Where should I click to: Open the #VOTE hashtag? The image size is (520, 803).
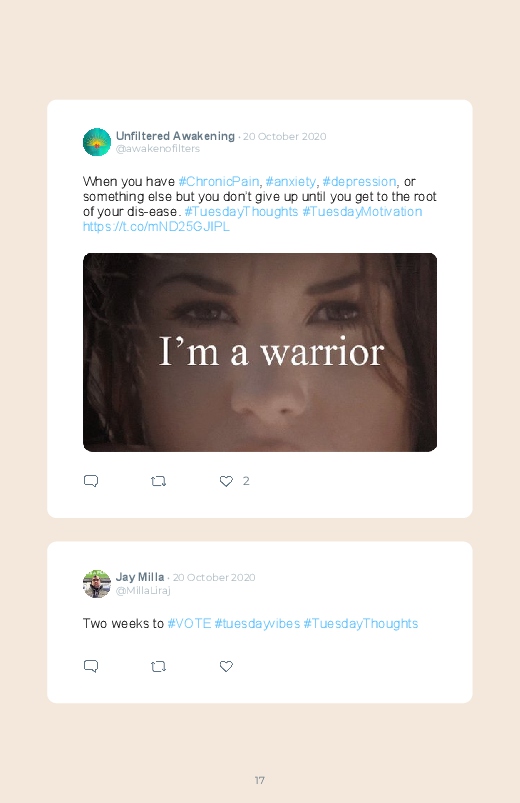[189, 623]
